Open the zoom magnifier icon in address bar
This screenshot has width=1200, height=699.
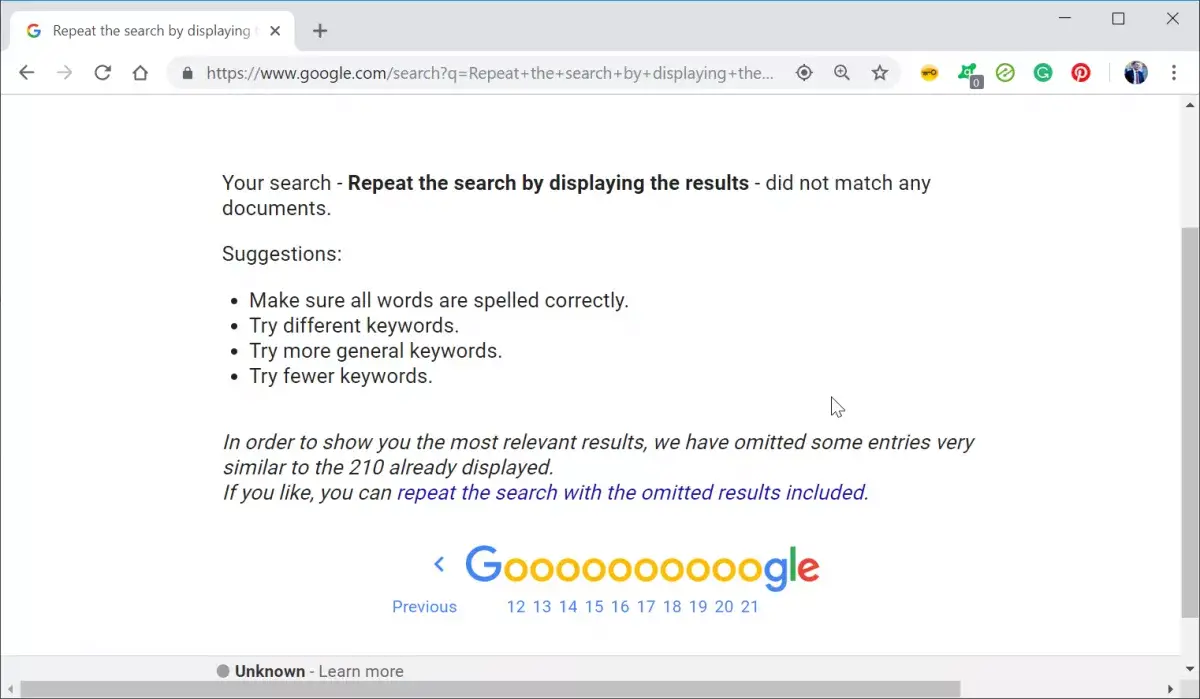point(842,73)
